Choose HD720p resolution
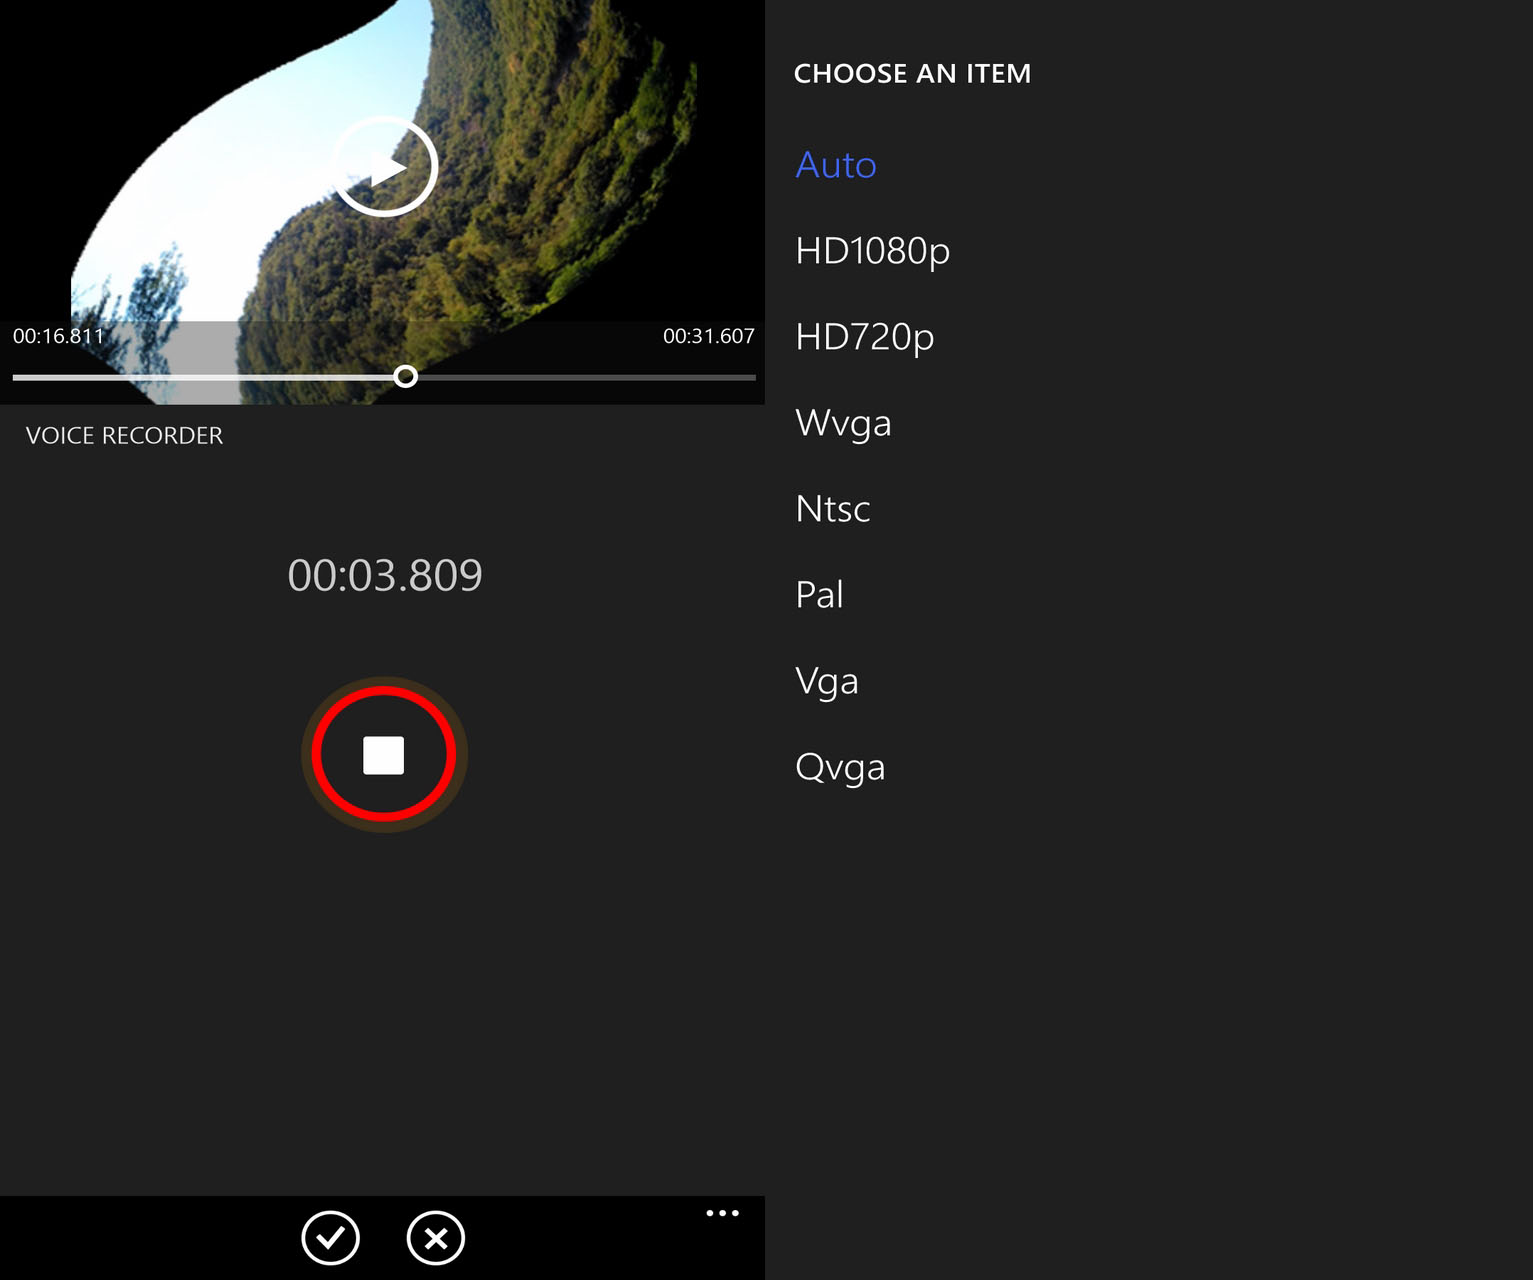Screen dimensions: 1533x1280 (864, 337)
